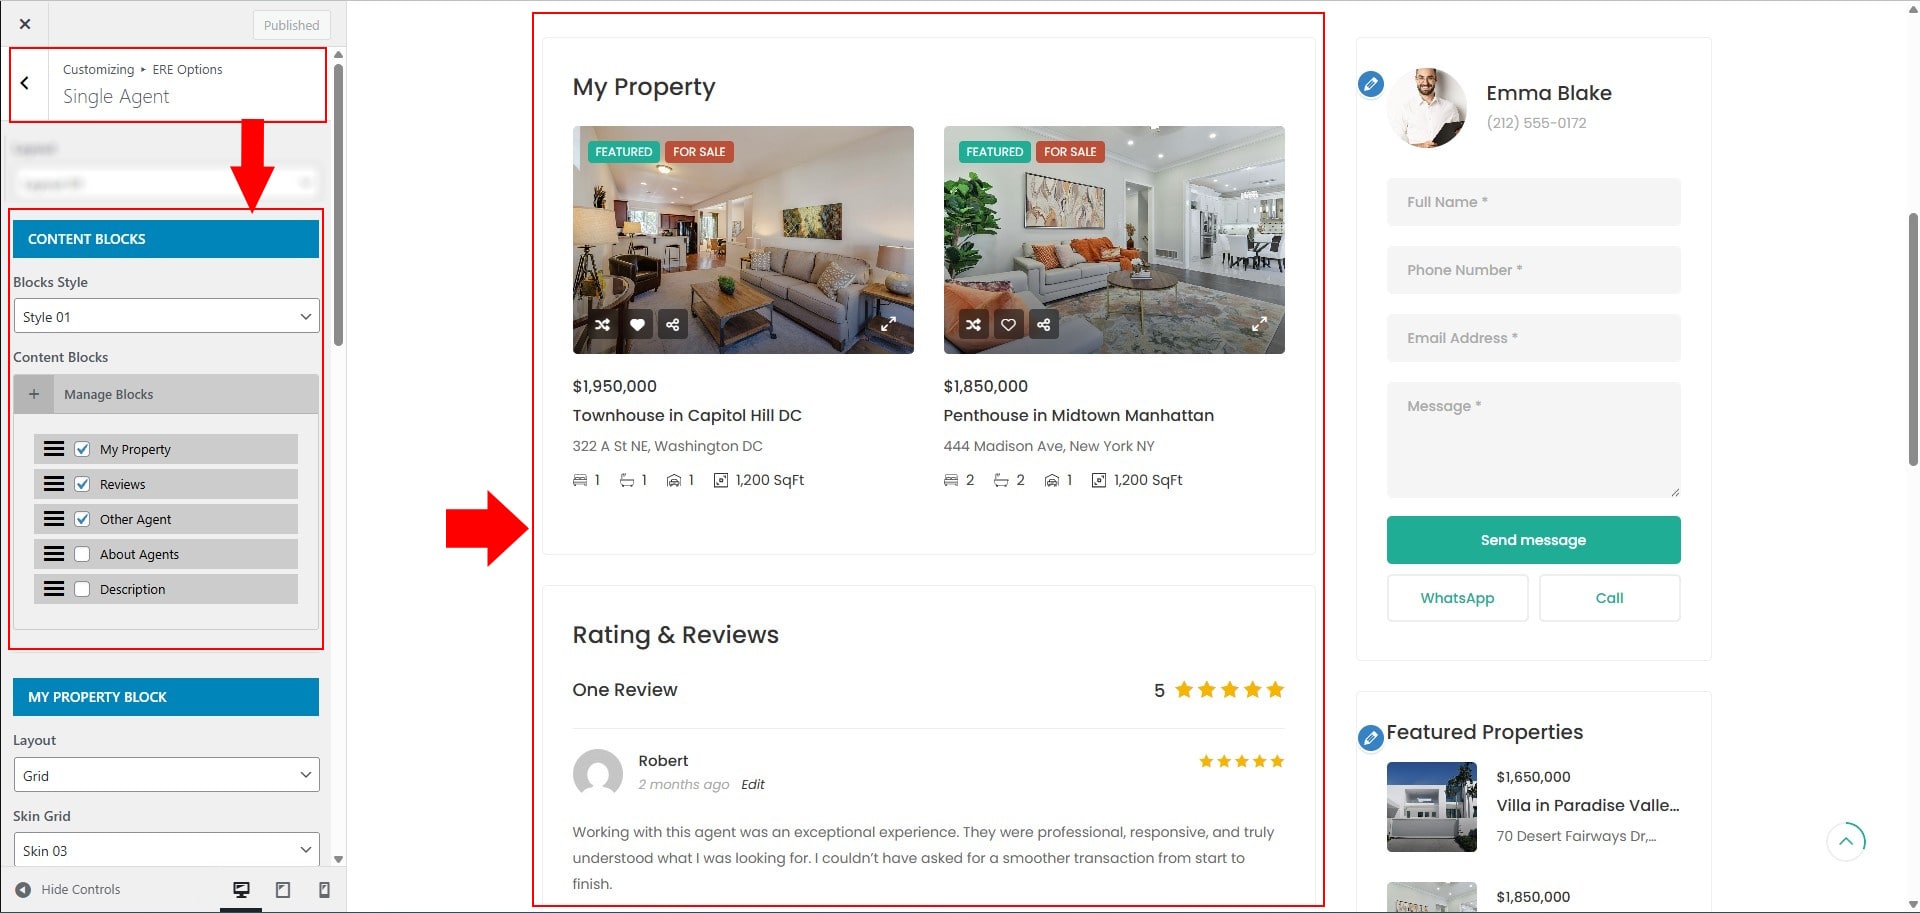The height and width of the screenshot is (913, 1920).
Task: Uncheck the My Property block
Action: 82,450
